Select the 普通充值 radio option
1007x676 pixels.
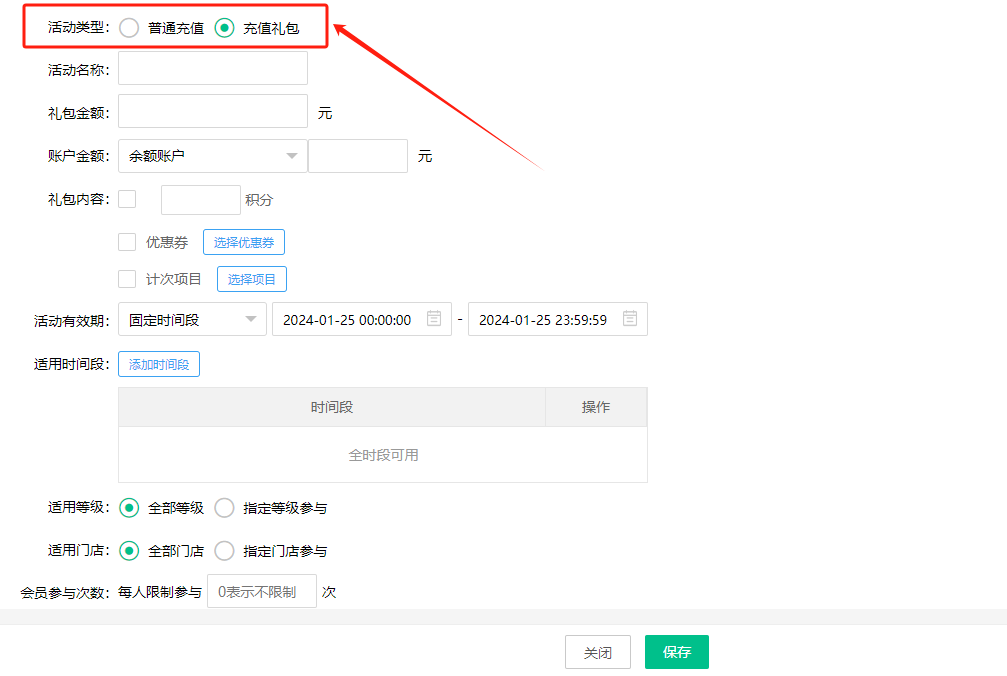[129, 28]
